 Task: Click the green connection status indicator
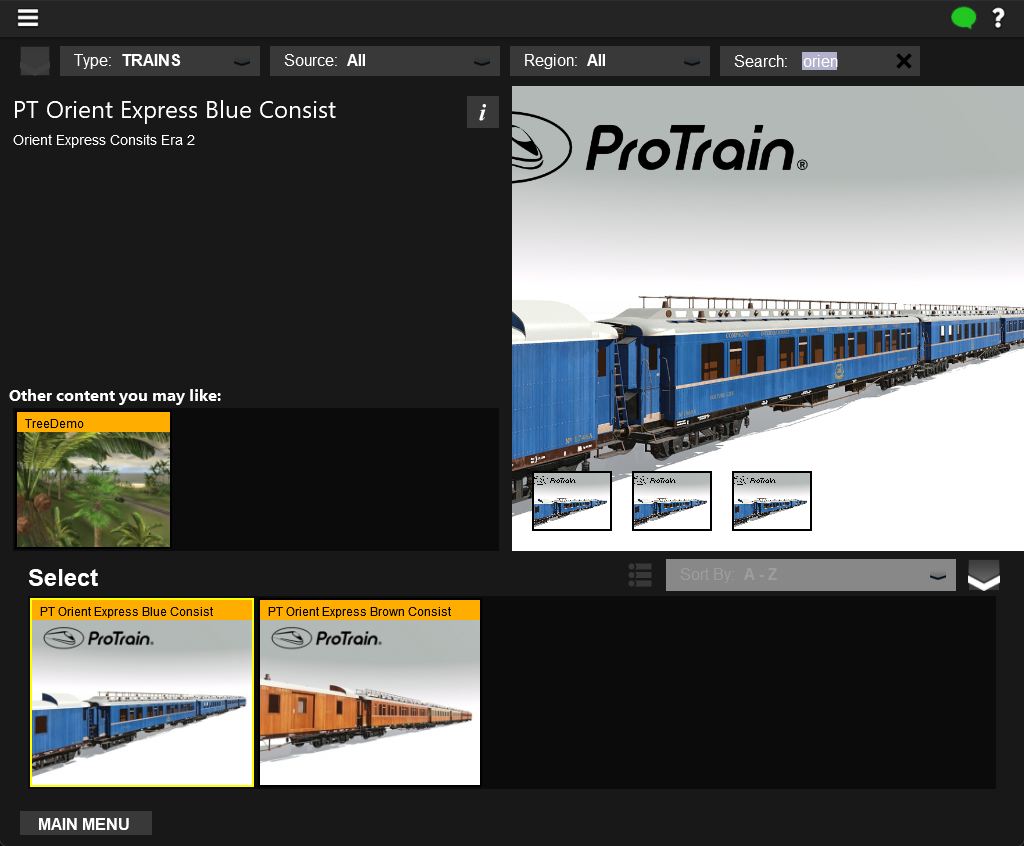(x=963, y=17)
